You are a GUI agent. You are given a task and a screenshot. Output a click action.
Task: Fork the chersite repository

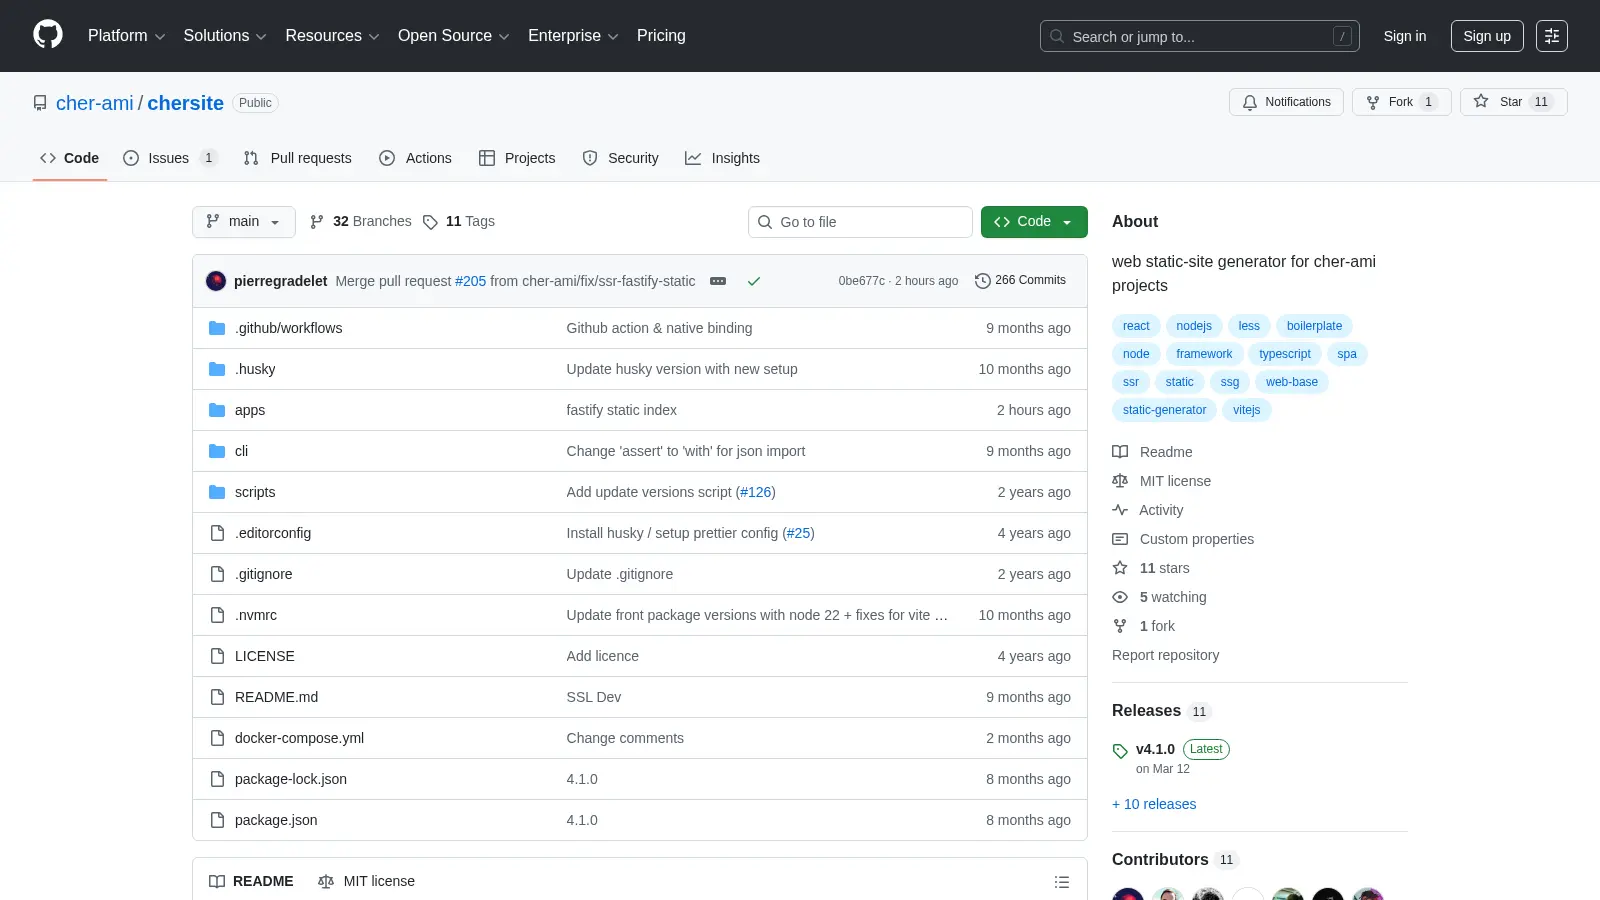1401,102
